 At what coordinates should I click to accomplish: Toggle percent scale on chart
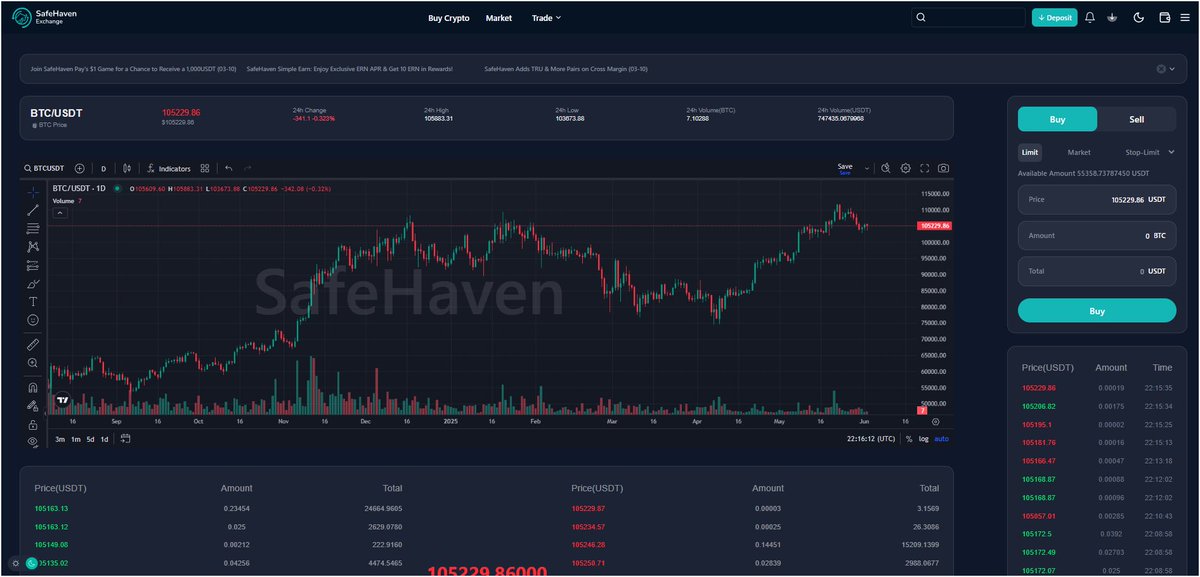tap(909, 439)
